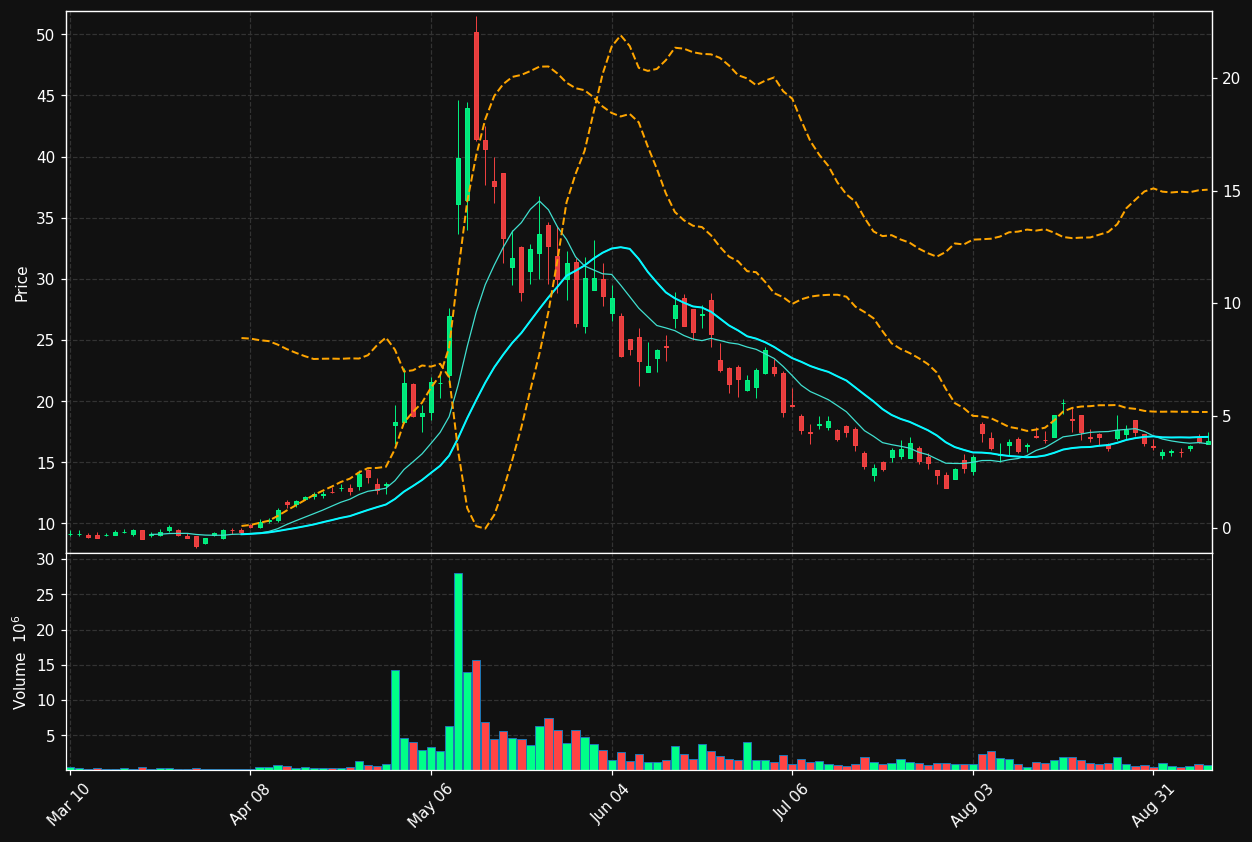This screenshot has height=842, width=1252.
Task: Select the 15 tick on right indicator axis
Action: pyautogui.click(x=1230, y=191)
